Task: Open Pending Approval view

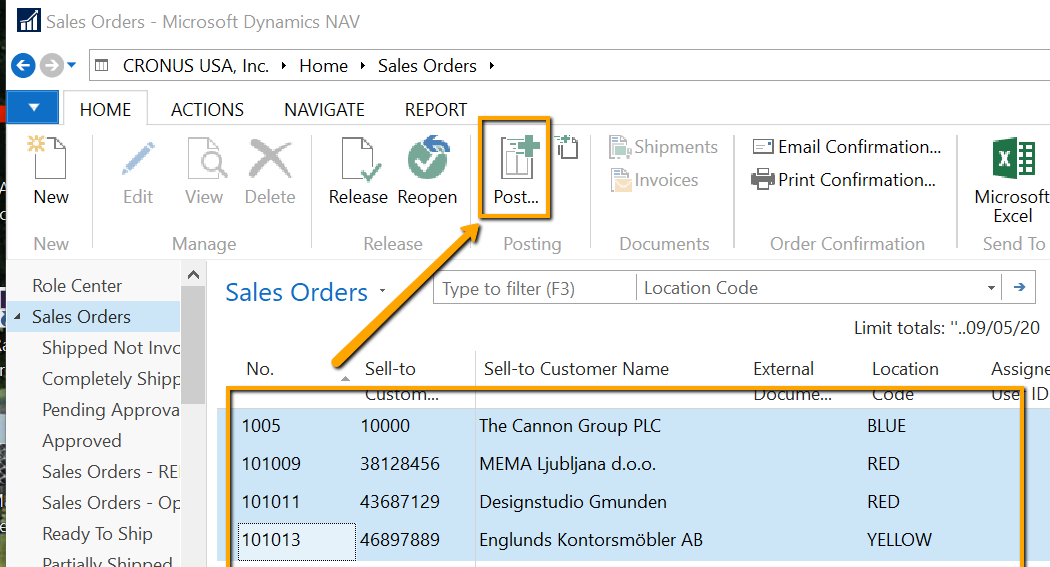Action: tap(110, 410)
